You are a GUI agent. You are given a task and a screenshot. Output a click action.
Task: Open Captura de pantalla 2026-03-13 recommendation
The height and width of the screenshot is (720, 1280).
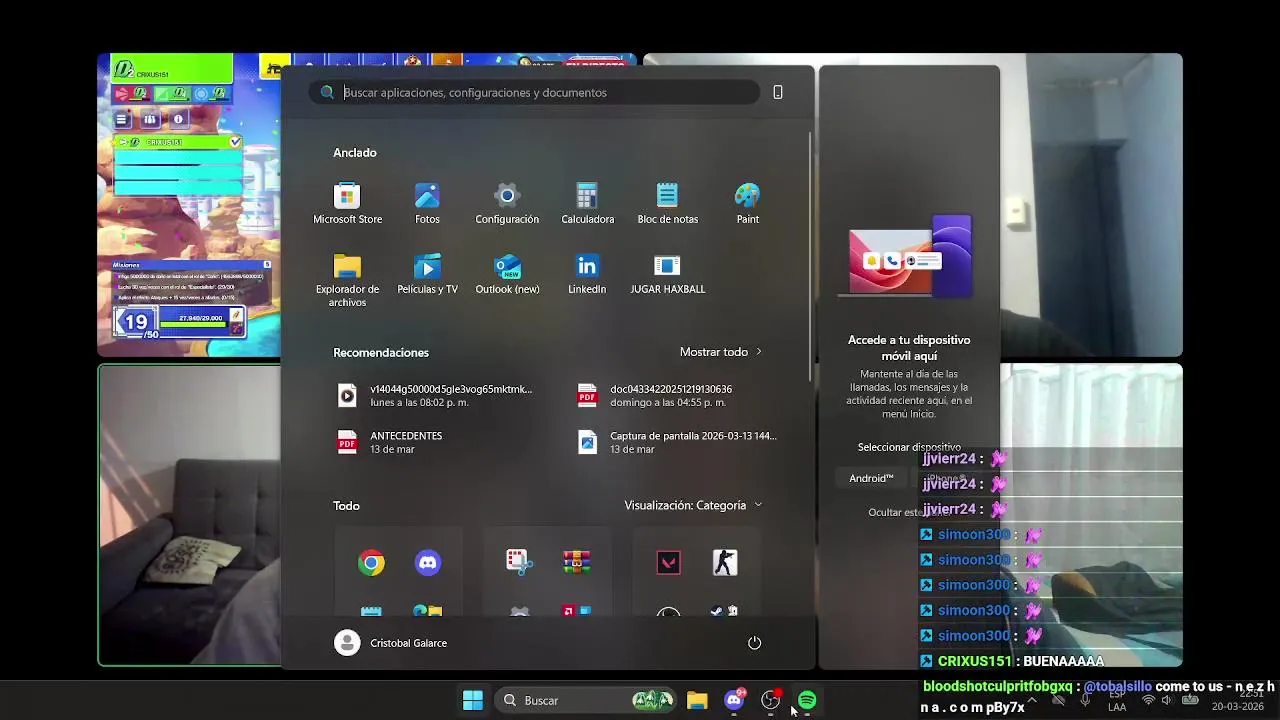click(677, 442)
